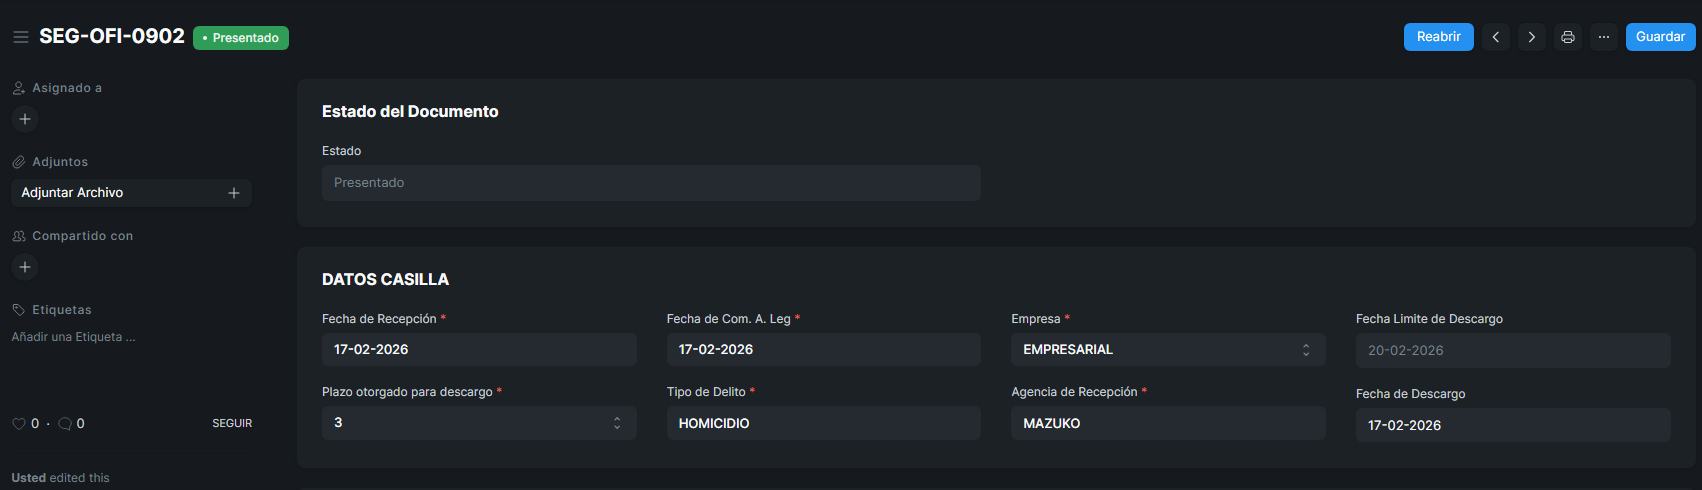Click Adjuntar Archivo to attach file
The width and height of the screenshot is (1702, 490).
click(72, 193)
